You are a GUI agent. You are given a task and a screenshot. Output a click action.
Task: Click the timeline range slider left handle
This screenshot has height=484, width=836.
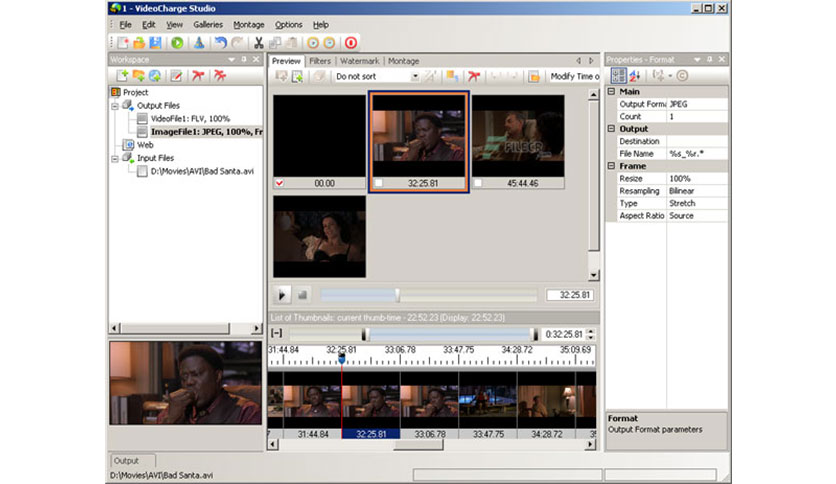(x=365, y=334)
